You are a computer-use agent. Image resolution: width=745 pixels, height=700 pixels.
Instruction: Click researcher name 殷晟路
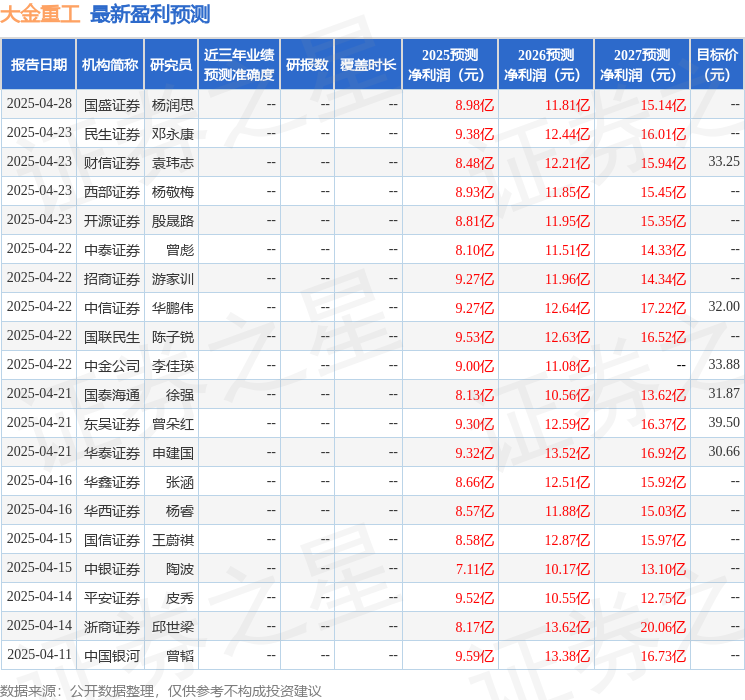point(172,221)
